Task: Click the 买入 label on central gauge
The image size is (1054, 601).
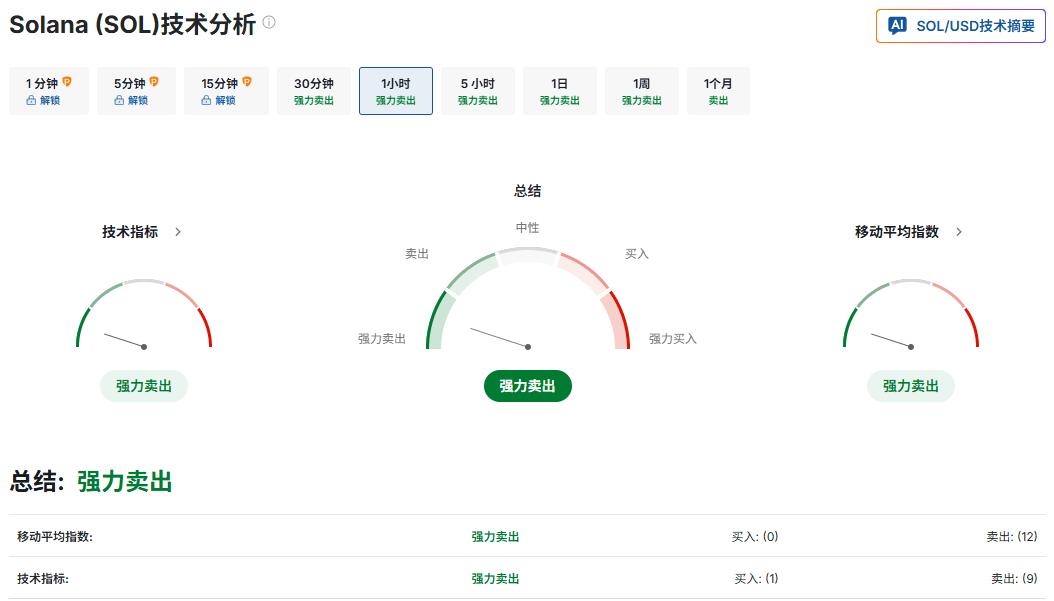Action: click(637, 253)
